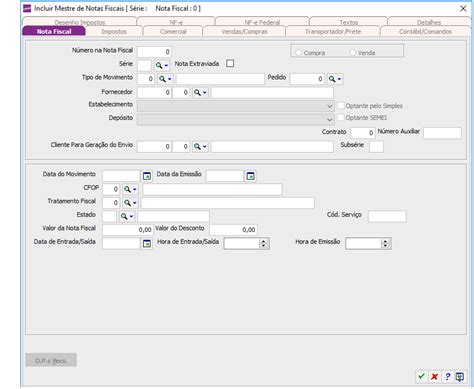474x389 pixels.
Task: Expand the Depósito dropdown
Action: click(329, 119)
